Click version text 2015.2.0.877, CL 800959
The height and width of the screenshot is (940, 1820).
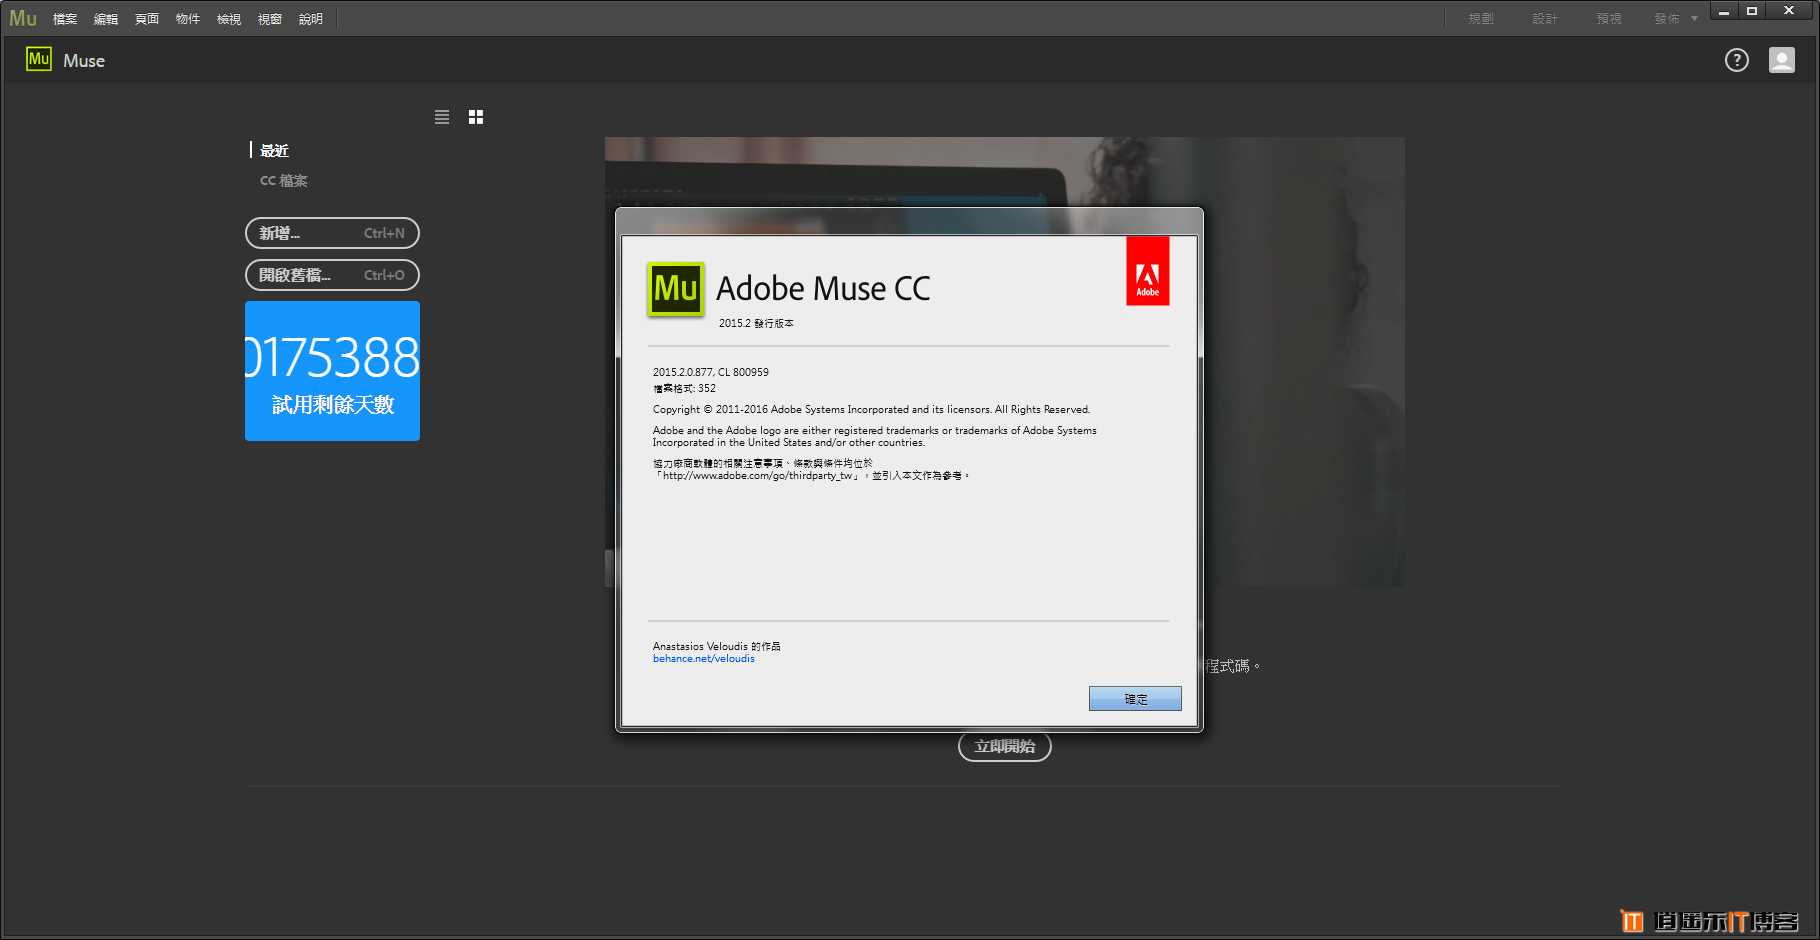click(711, 372)
